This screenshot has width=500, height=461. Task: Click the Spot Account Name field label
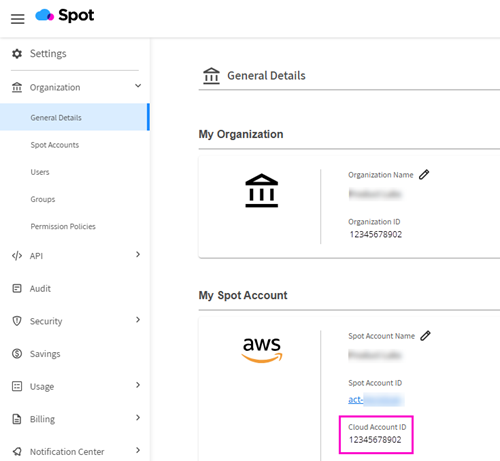[382, 336]
